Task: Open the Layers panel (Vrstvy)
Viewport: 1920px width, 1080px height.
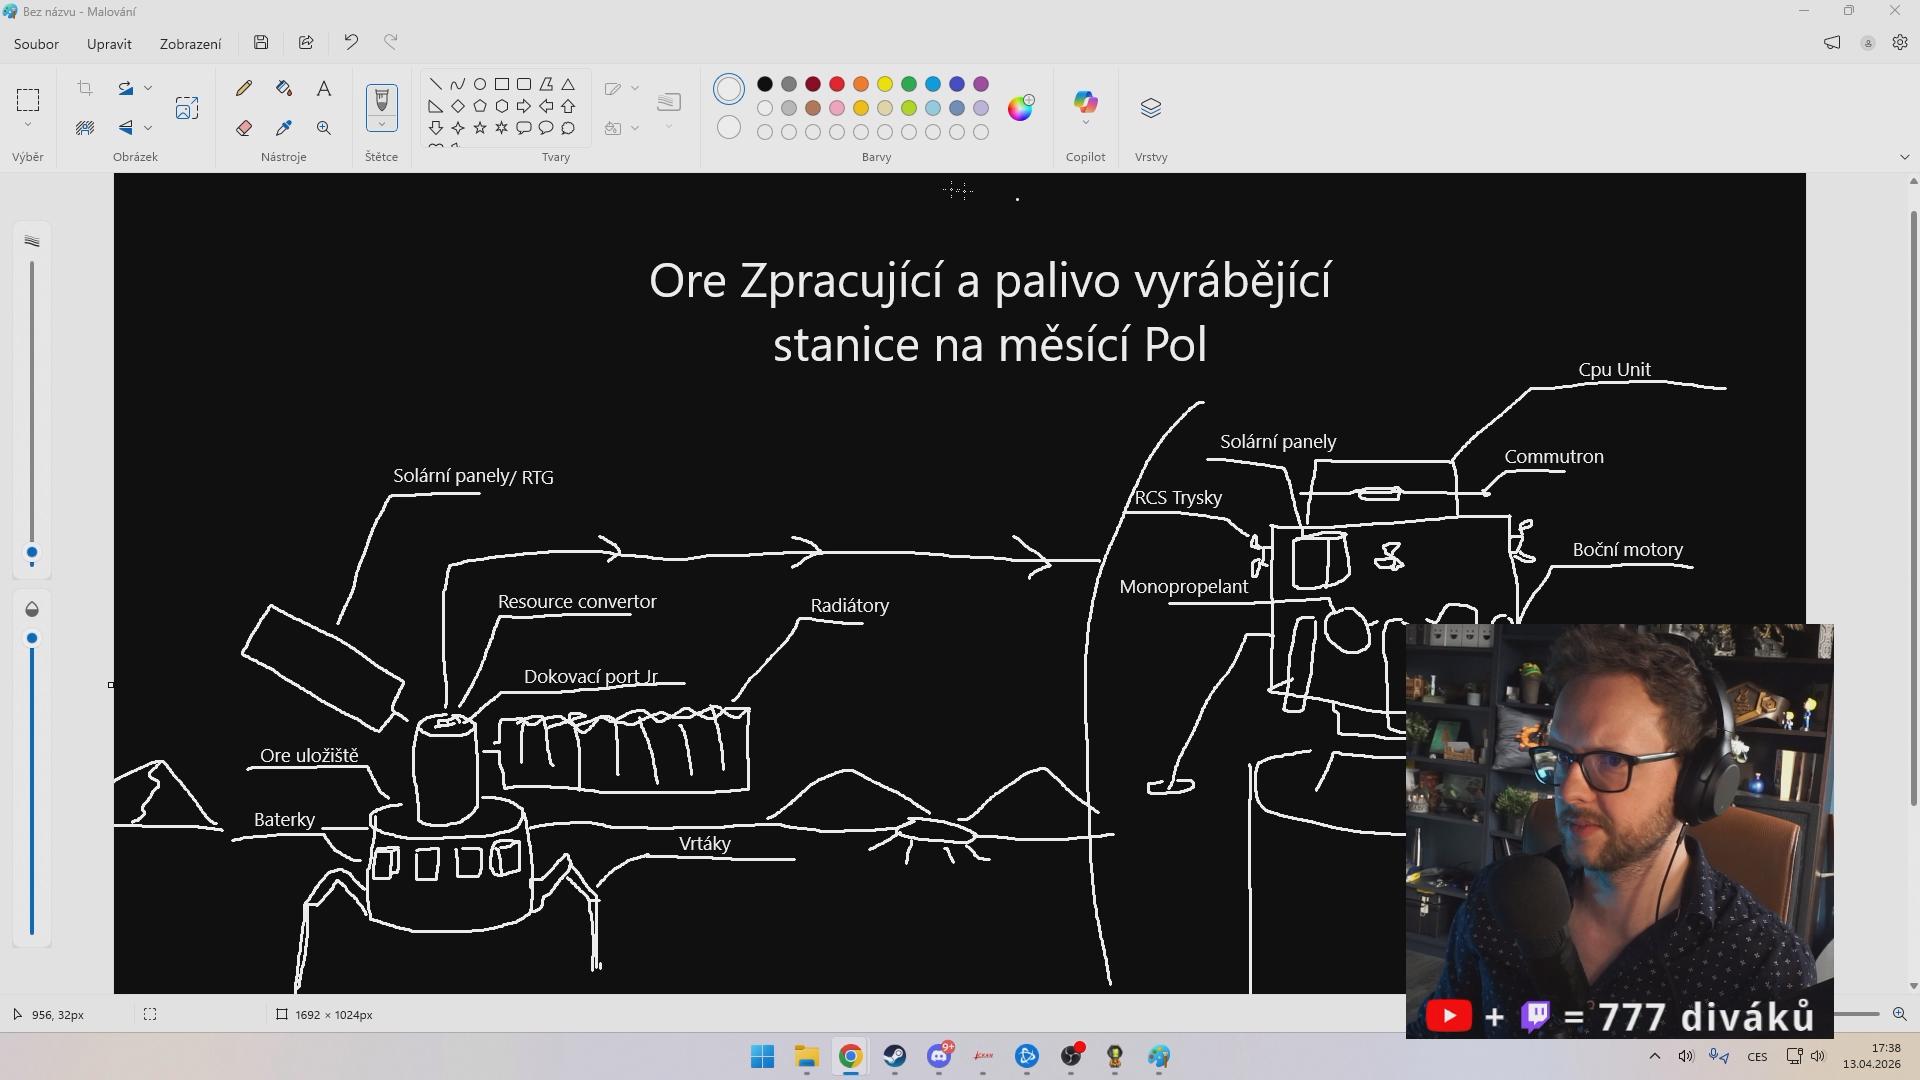Action: click(1150, 108)
